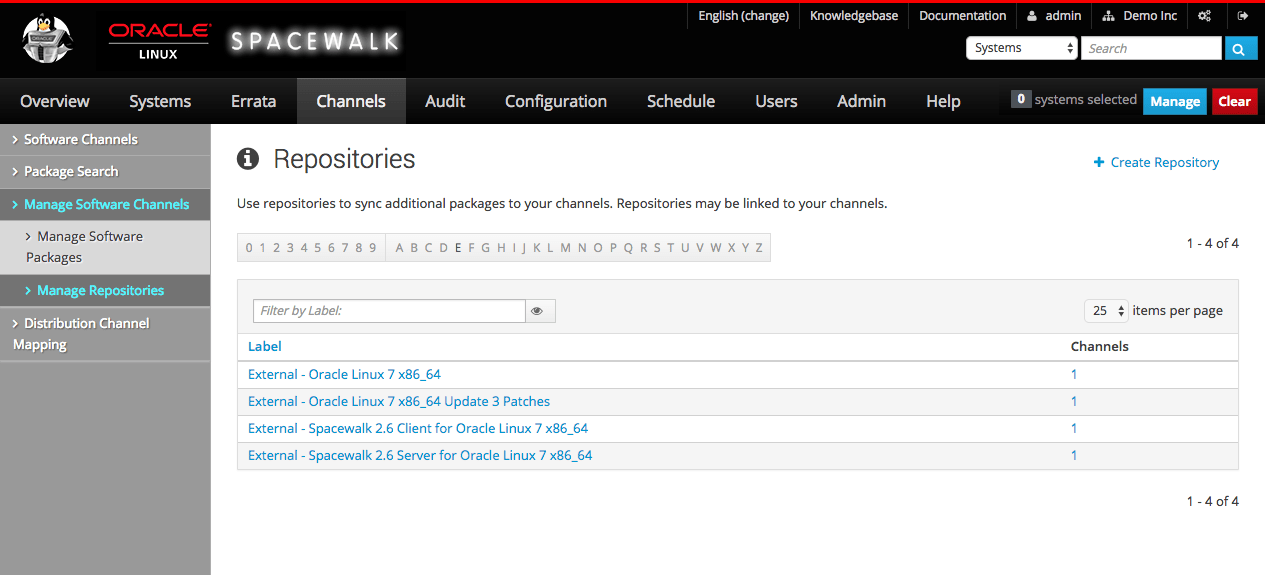Click Create Repository link
Image resolution: width=1265 pixels, height=575 pixels.
tap(1156, 162)
